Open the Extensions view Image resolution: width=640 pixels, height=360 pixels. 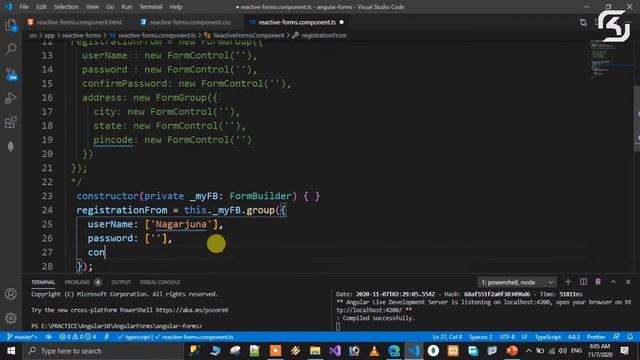(11, 122)
